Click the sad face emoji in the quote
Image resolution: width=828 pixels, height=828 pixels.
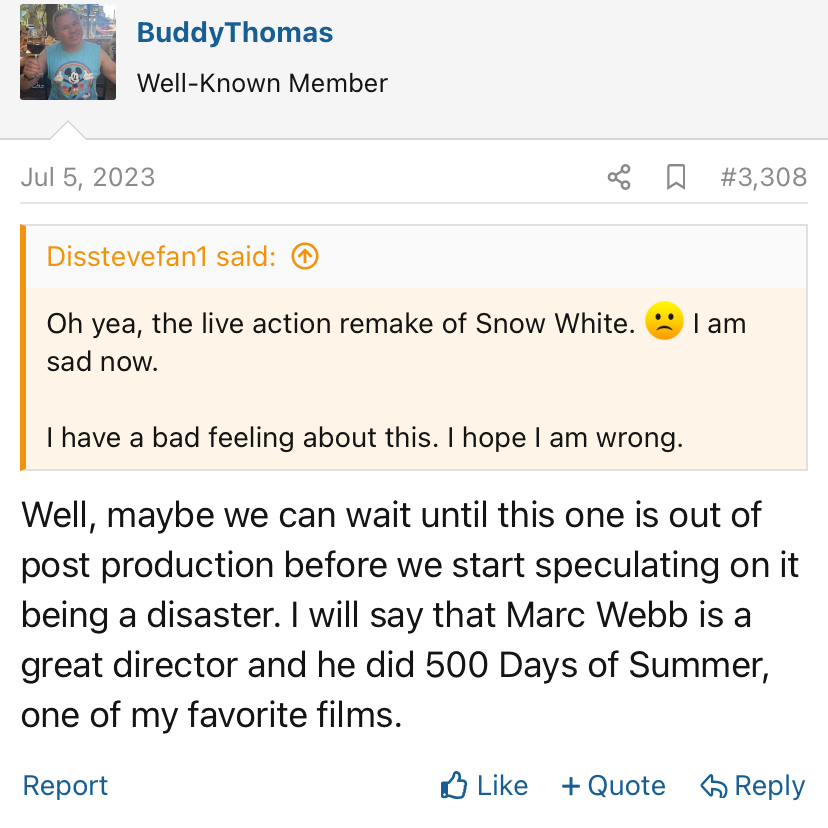pyautogui.click(x=664, y=323)
